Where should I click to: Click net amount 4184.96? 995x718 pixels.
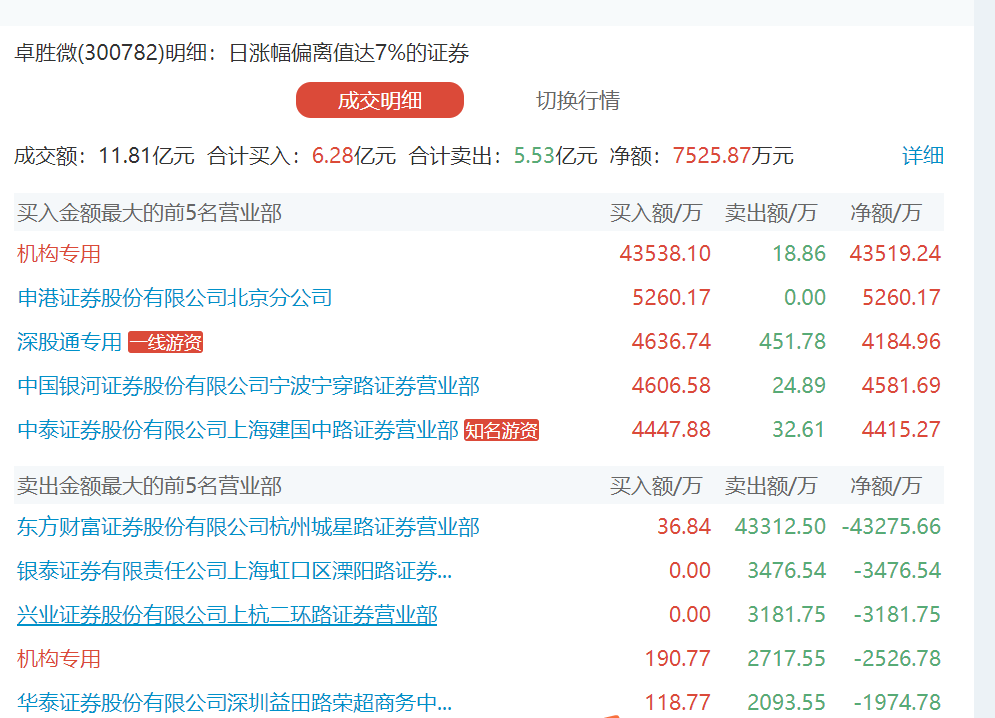[x=901, y=342]
